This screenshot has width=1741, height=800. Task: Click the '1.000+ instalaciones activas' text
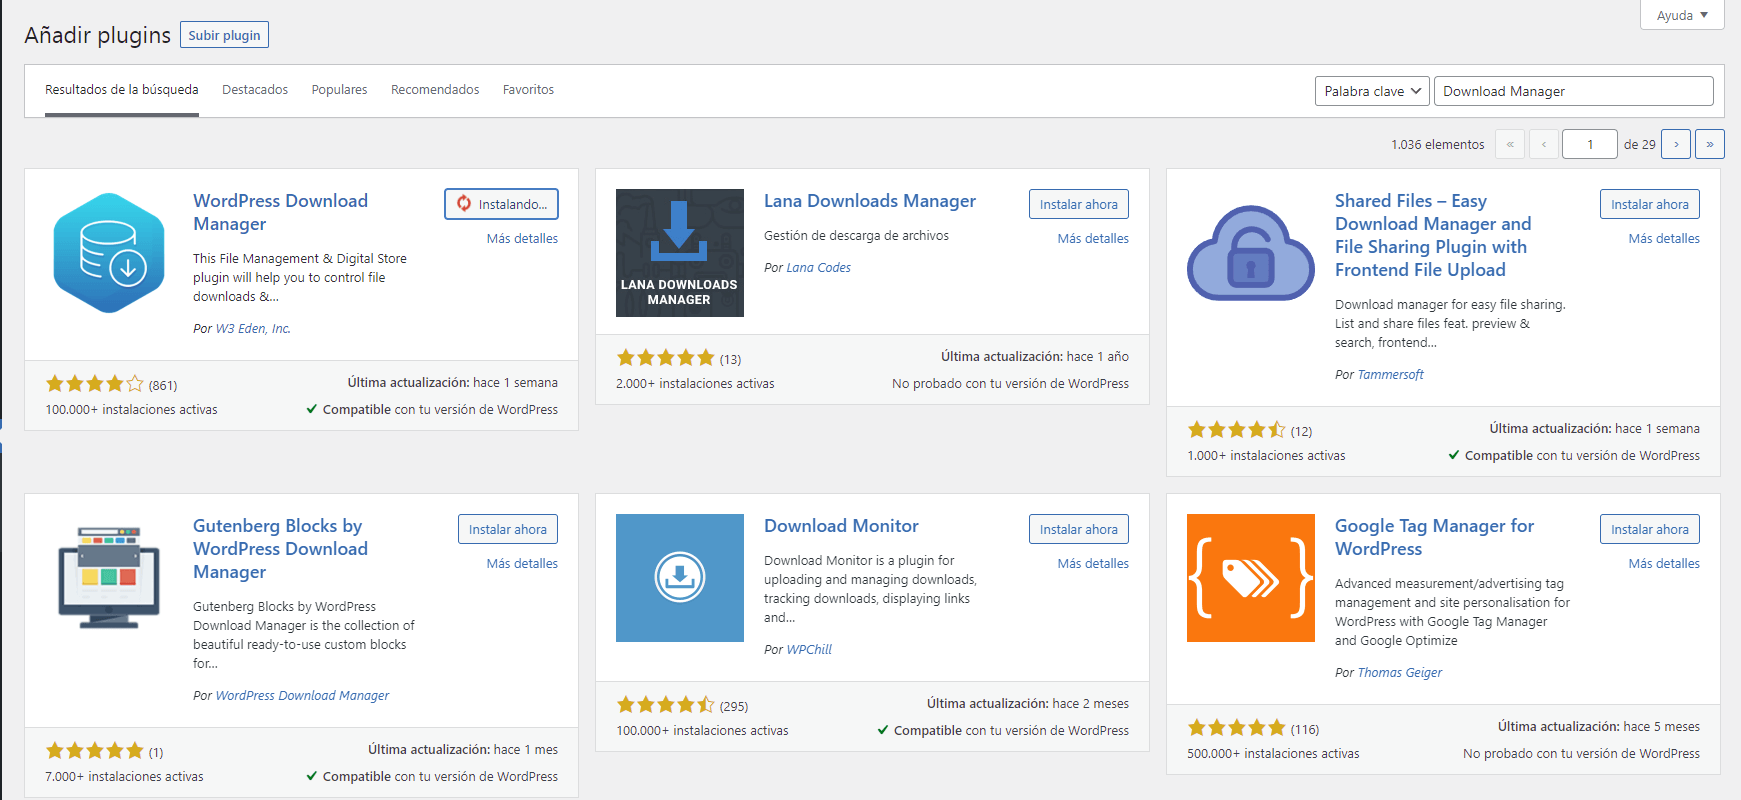[1266, 456]
